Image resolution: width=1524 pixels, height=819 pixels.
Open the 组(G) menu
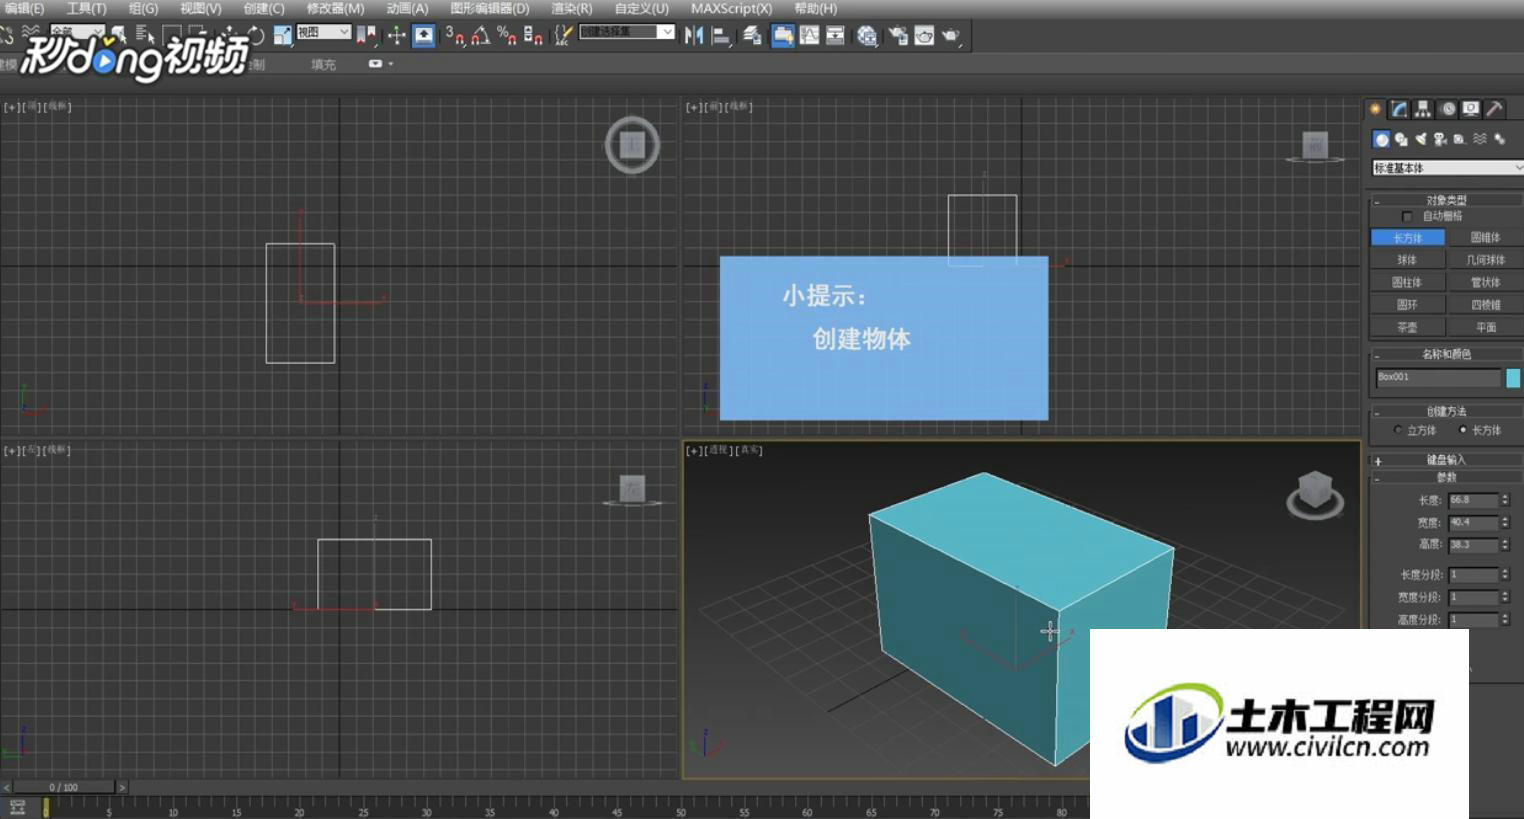tap(143, 9)
